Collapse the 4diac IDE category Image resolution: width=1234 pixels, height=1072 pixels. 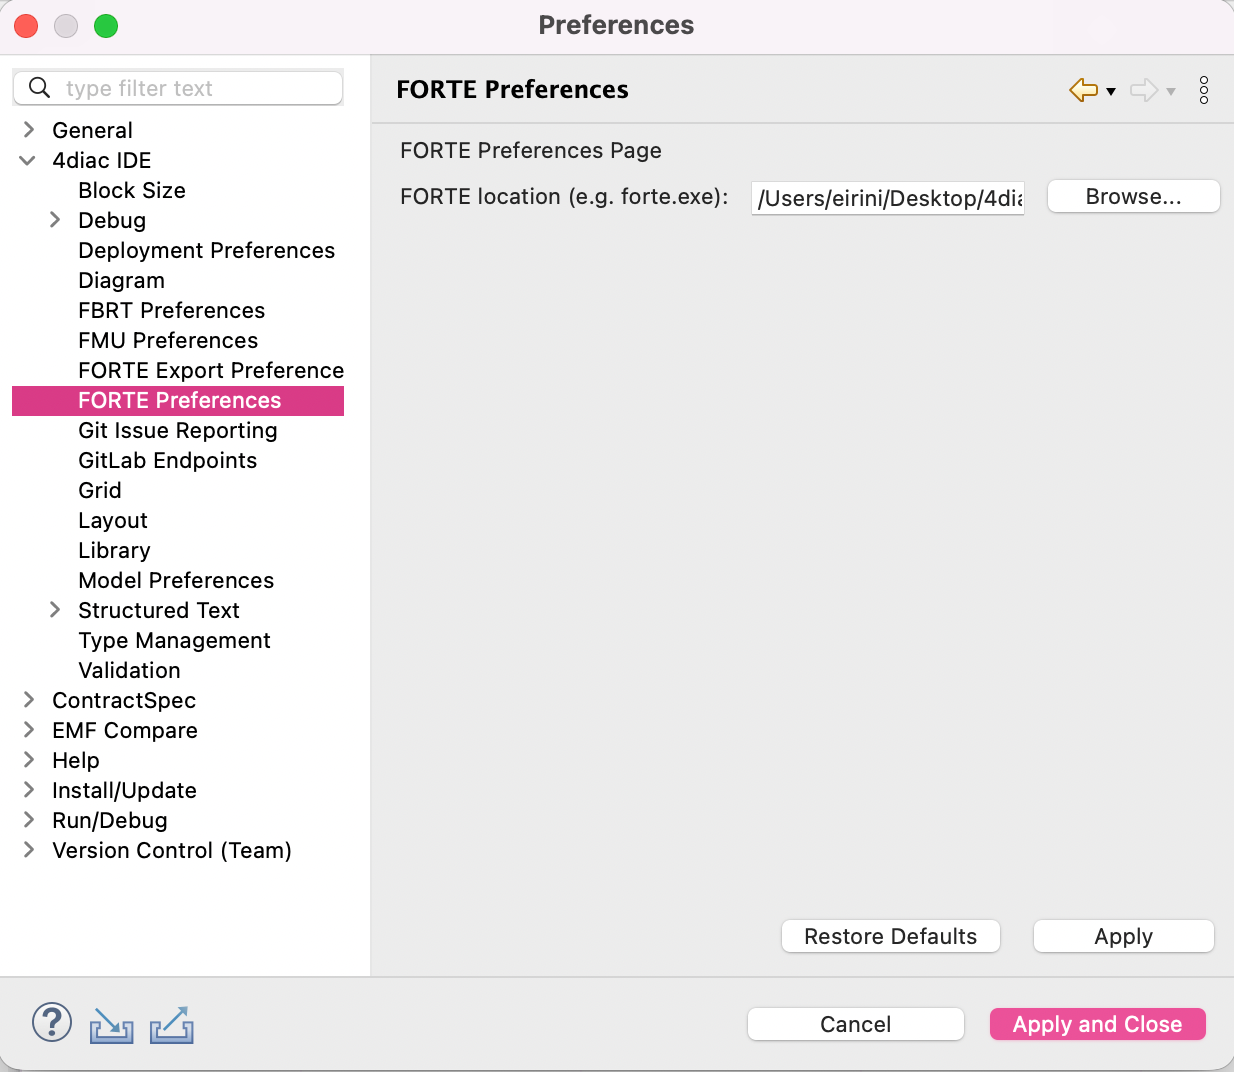(28, 160)
